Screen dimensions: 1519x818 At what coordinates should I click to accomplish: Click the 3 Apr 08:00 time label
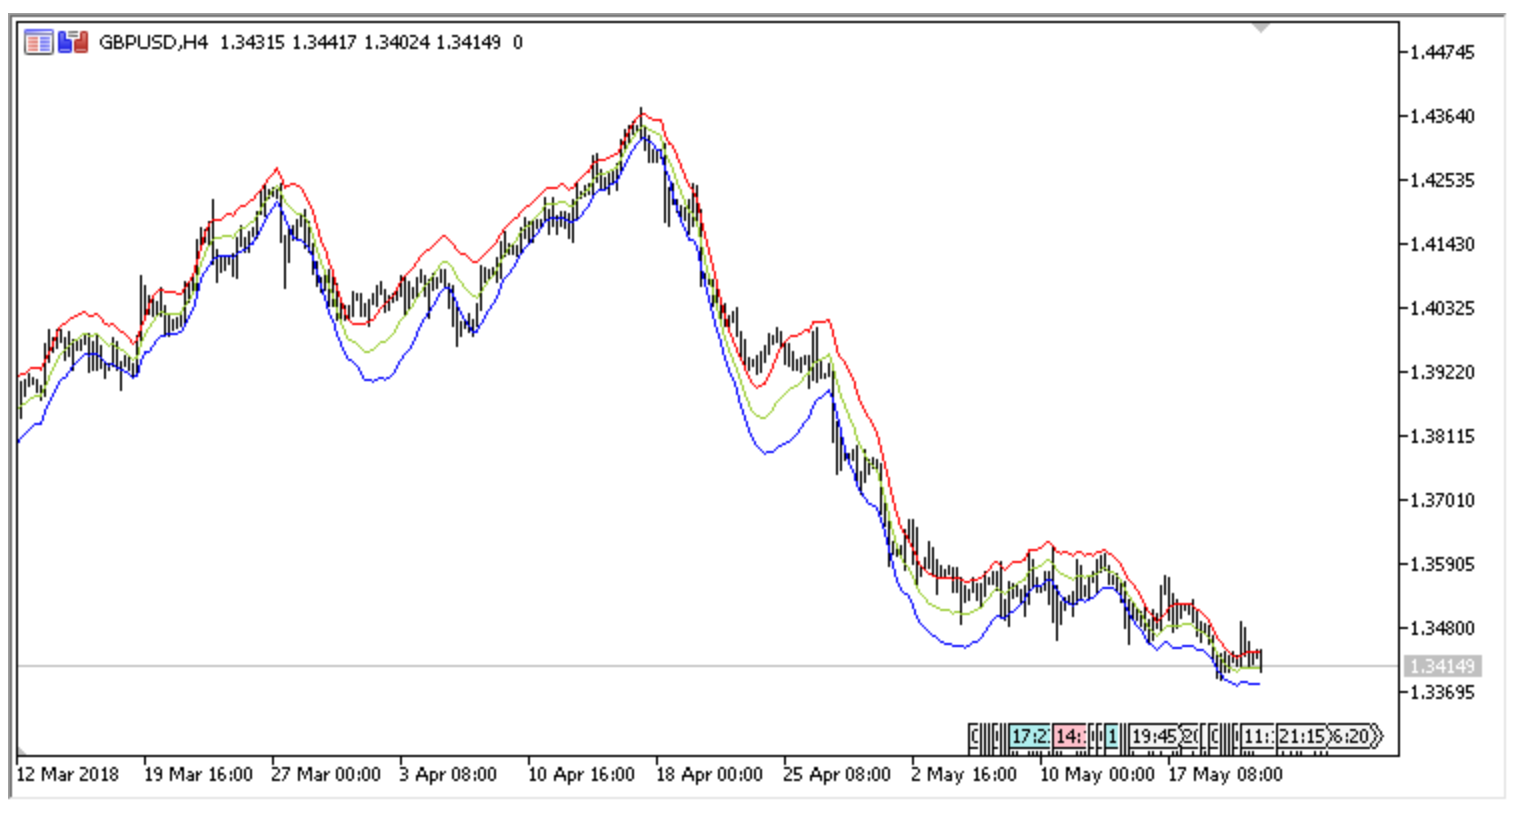click(448, 774)
